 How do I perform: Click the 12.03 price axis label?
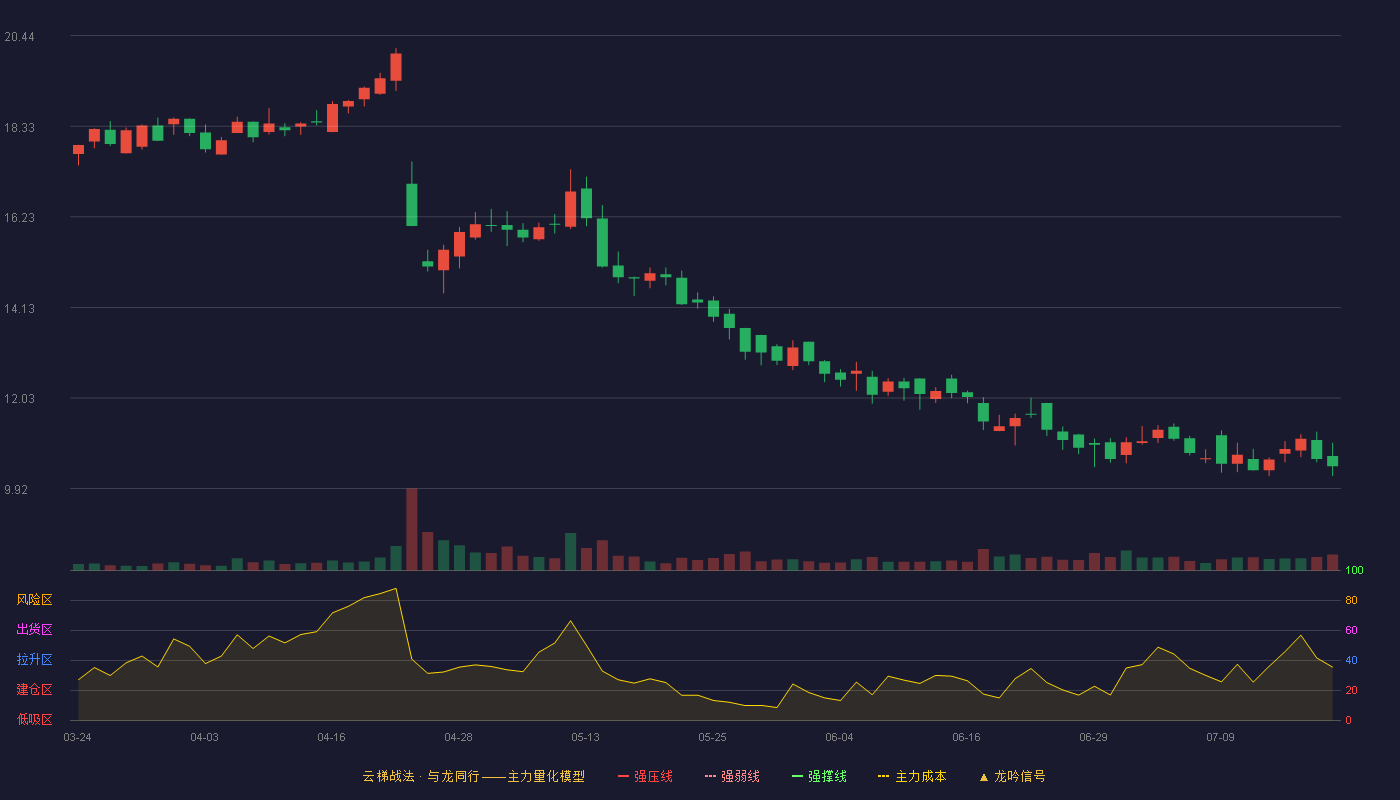pyautogui.click(x=19, y=399)
